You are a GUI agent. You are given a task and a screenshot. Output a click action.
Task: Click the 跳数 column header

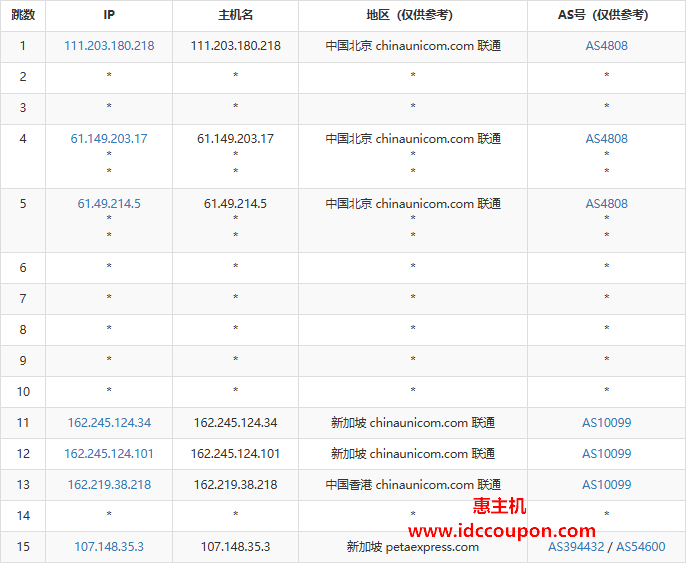(x=23, y=15)
